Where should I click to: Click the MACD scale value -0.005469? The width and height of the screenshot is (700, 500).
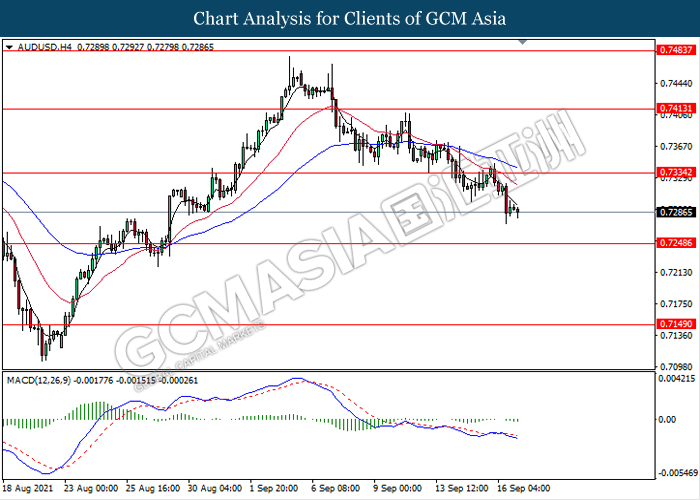pyautogui.click(x=677, y=473)
